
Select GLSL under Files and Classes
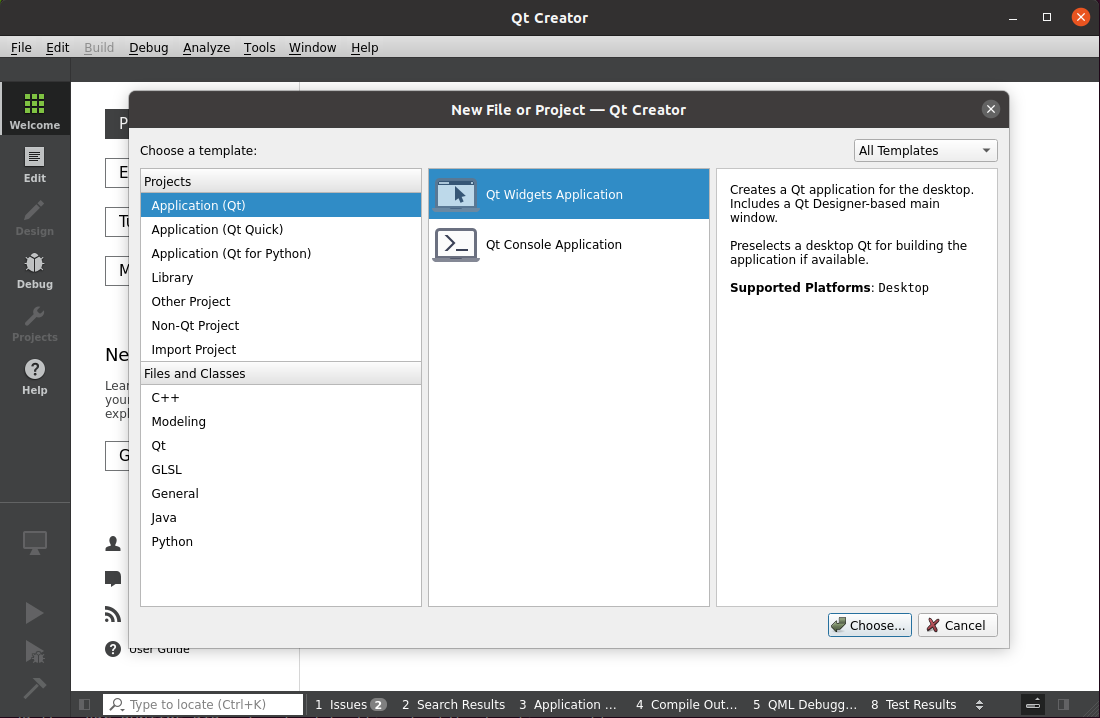[281, 469]
